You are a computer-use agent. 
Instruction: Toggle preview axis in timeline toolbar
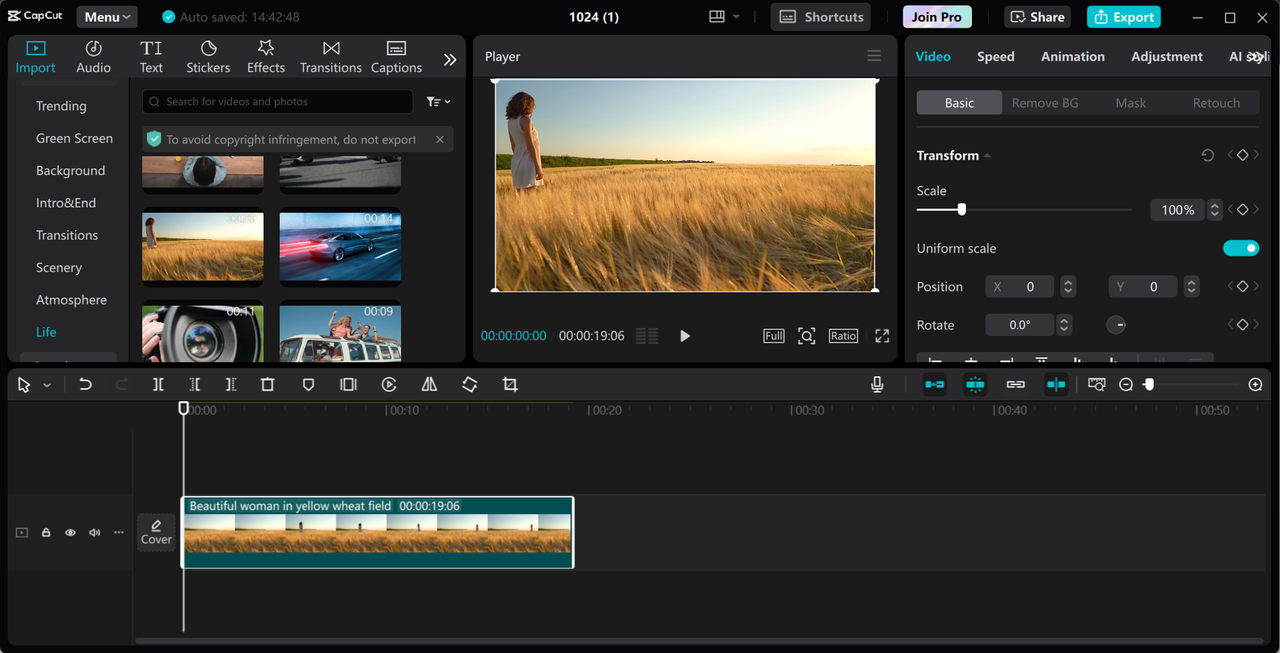coord(1056,384)
